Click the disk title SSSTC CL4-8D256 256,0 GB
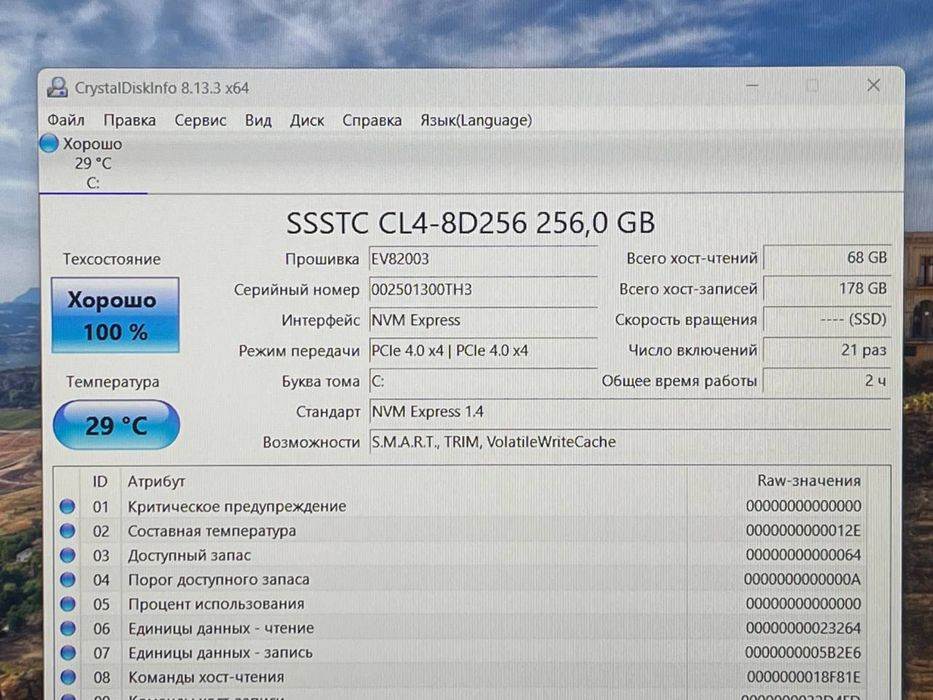The image size is (933, 700). pos(471,223)
